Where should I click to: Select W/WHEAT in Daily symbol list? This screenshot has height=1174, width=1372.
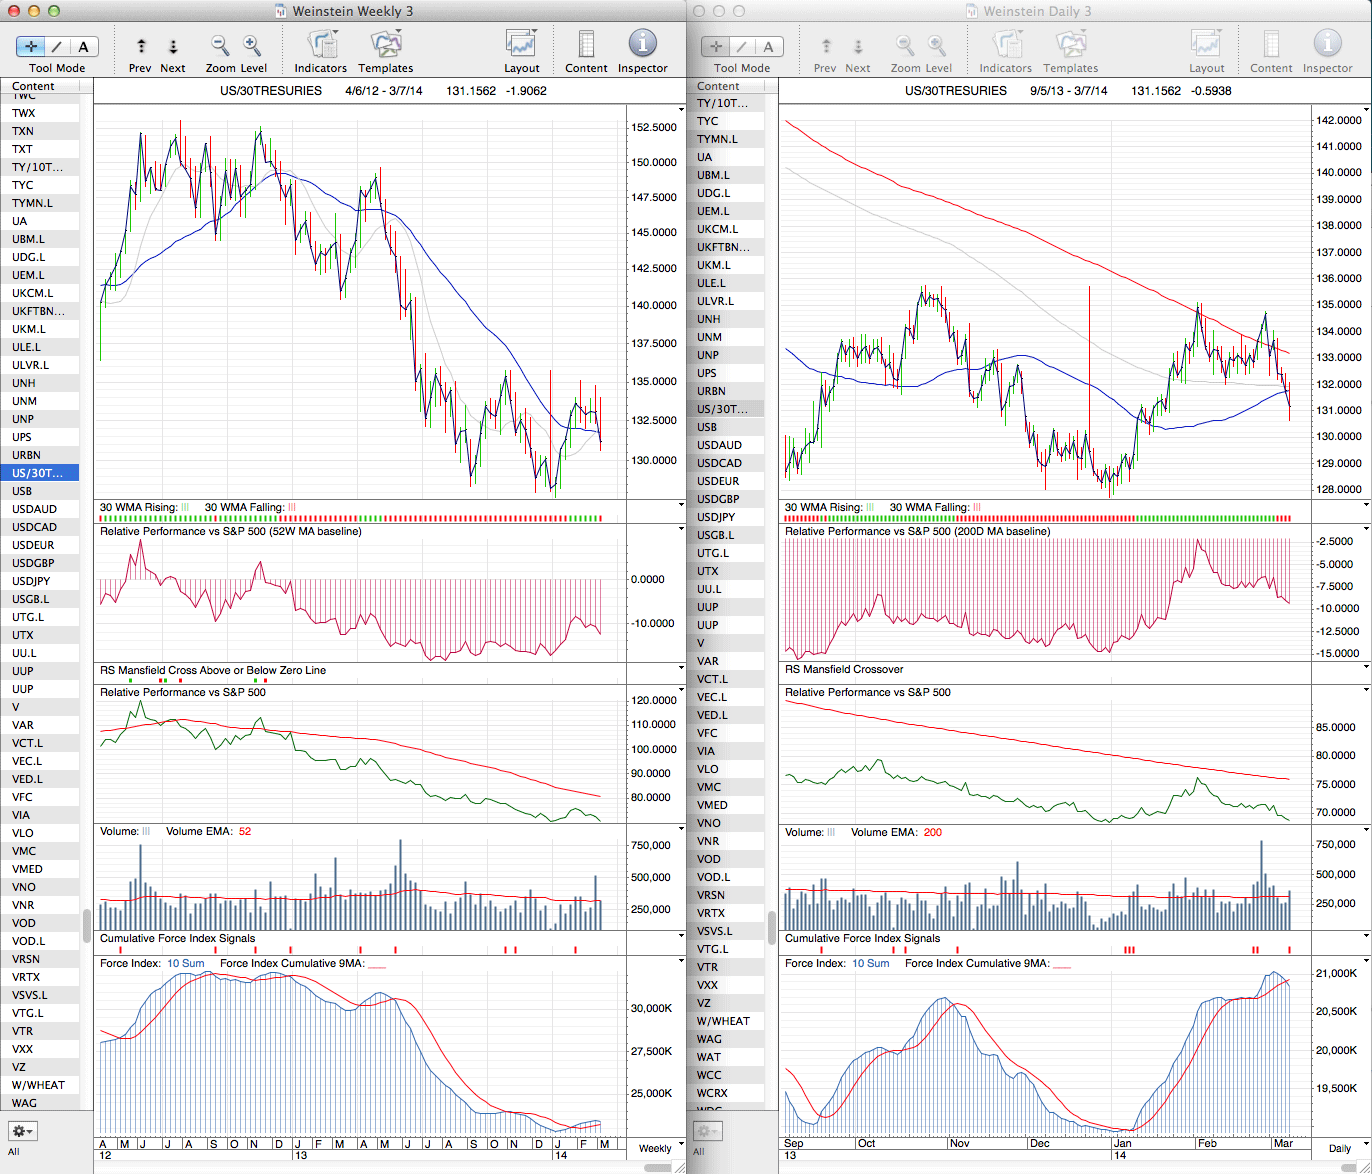723,1021
